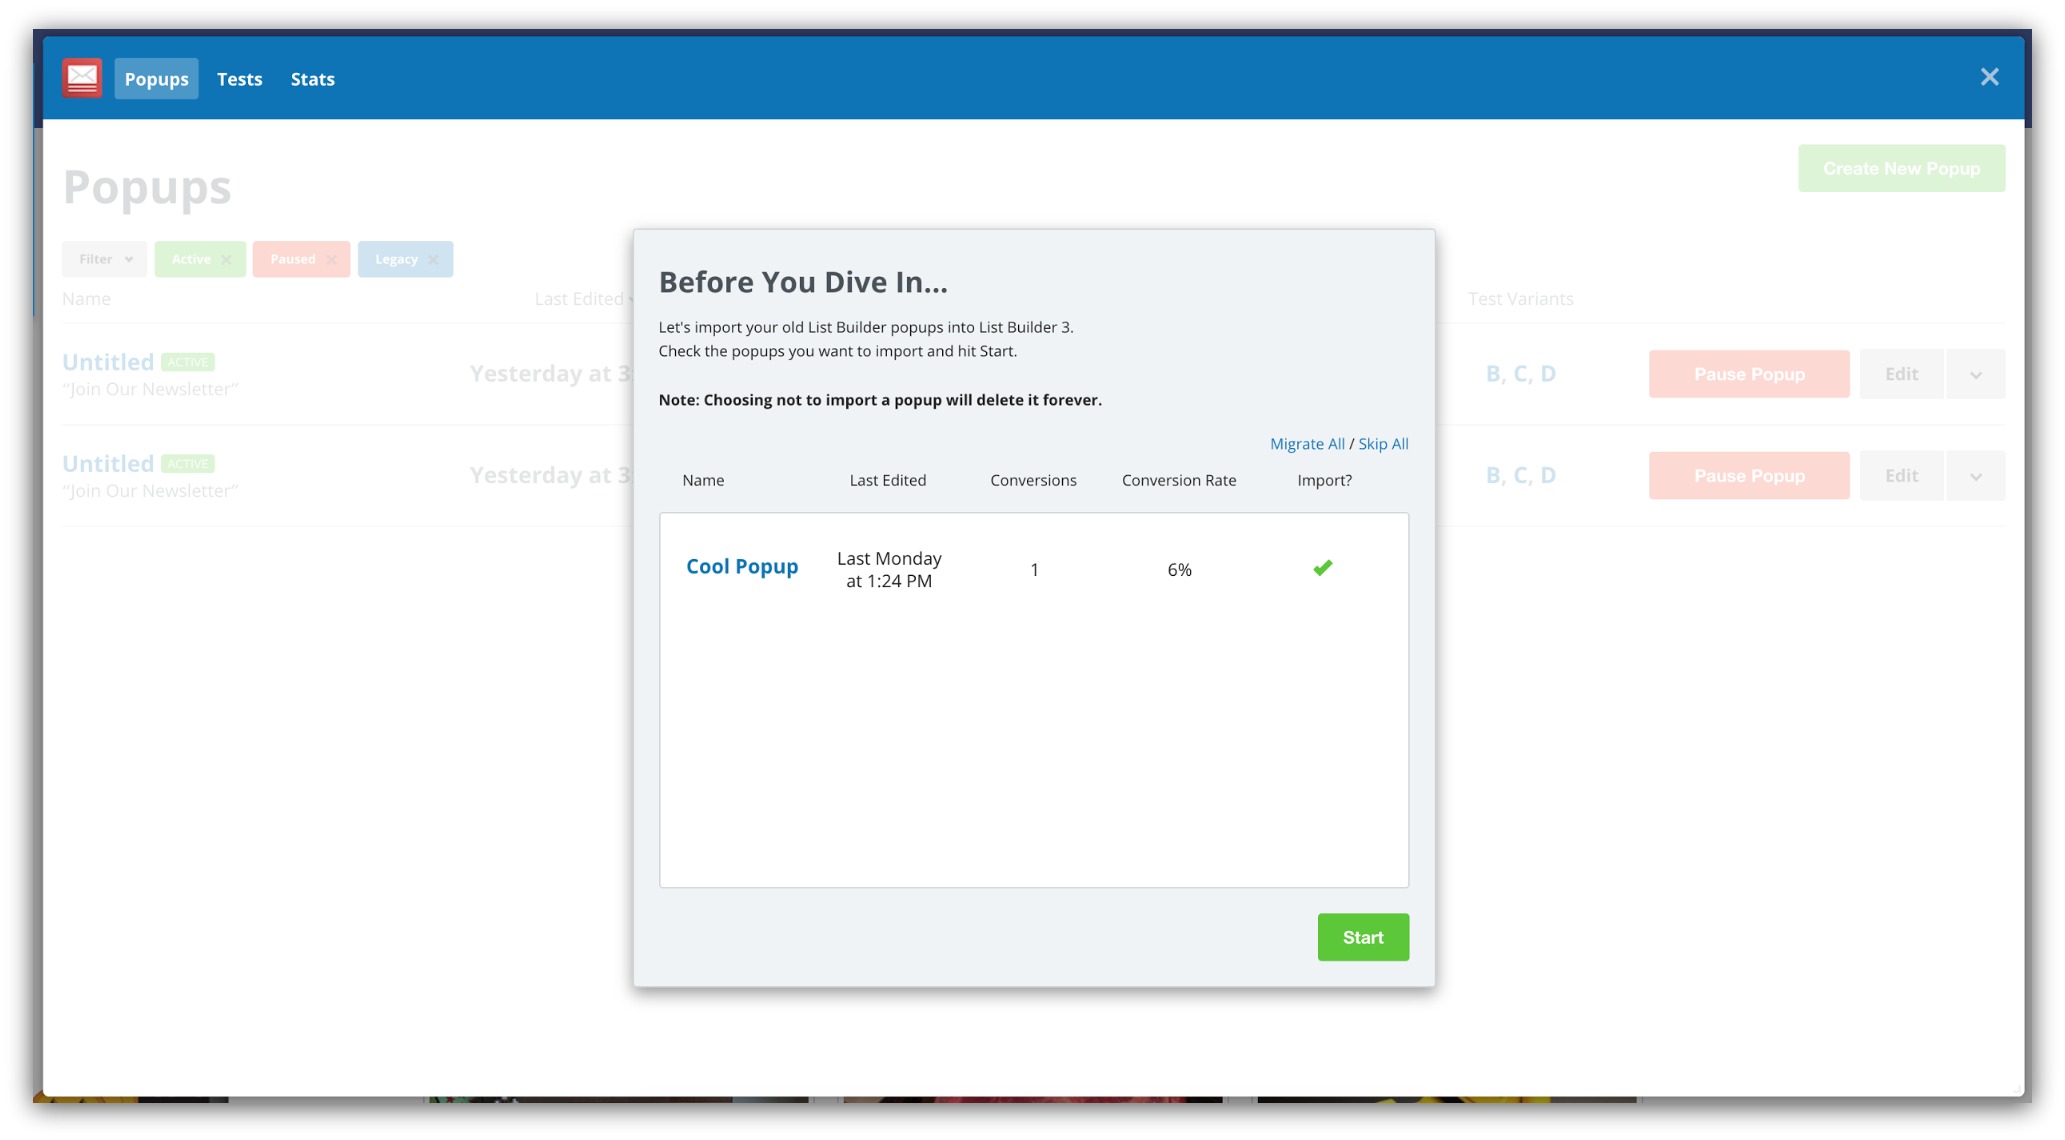Click the 6% conversion rate value

(1179, 570)
